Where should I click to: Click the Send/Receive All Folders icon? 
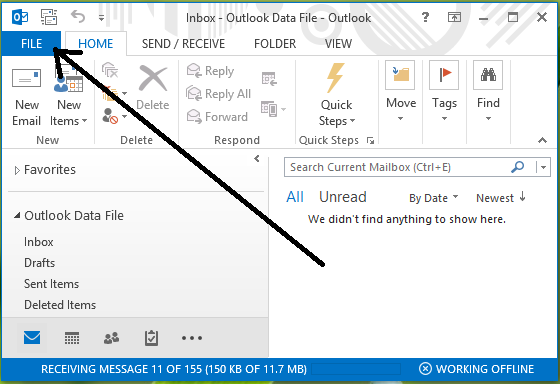coord(49,17)
